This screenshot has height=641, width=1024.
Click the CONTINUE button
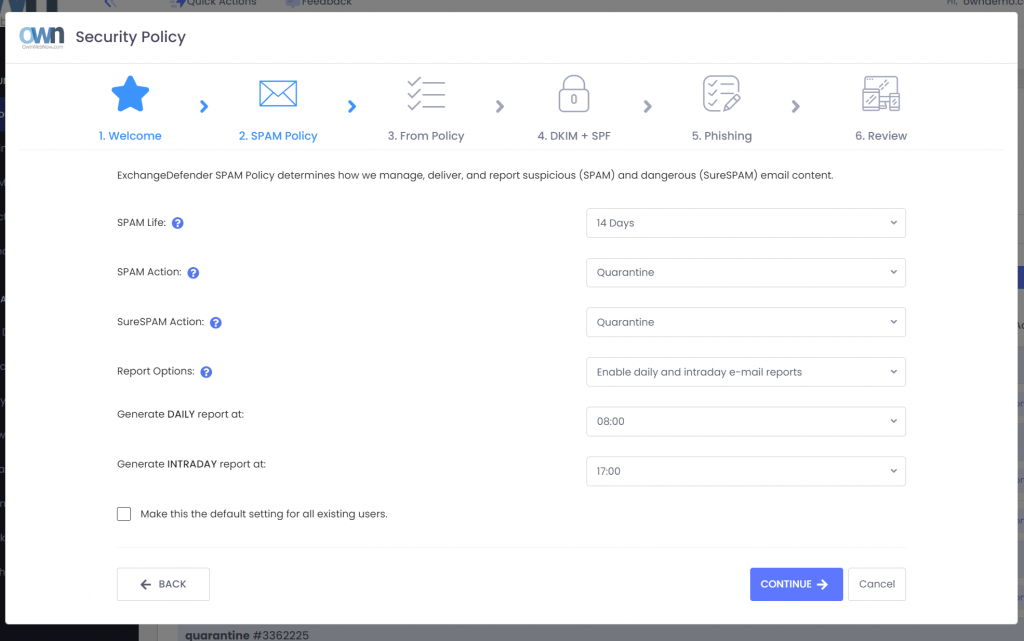[796, 584]
